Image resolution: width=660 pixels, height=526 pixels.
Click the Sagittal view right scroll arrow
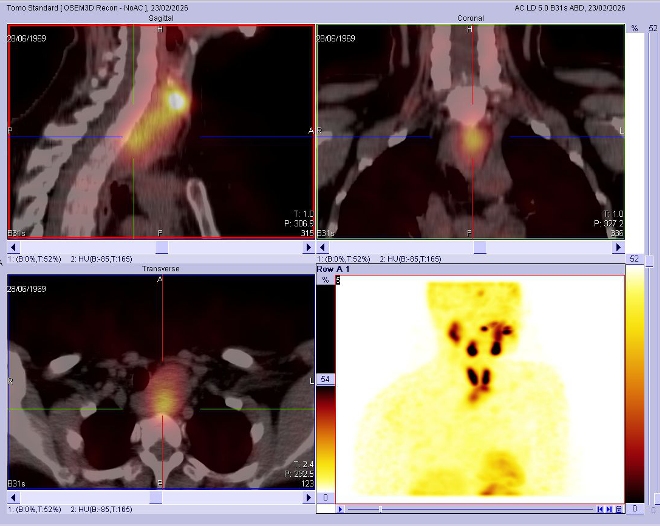(x=309, y=247)
